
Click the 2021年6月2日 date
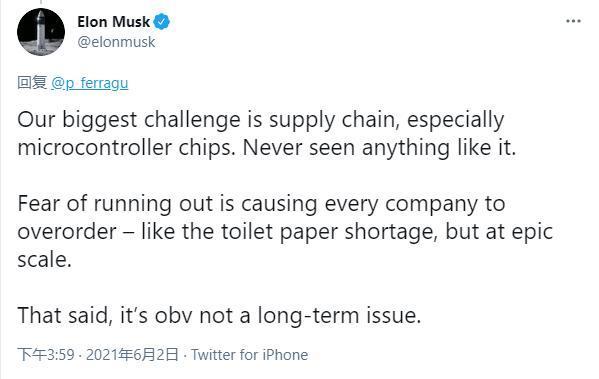click(x=132, y=355)
